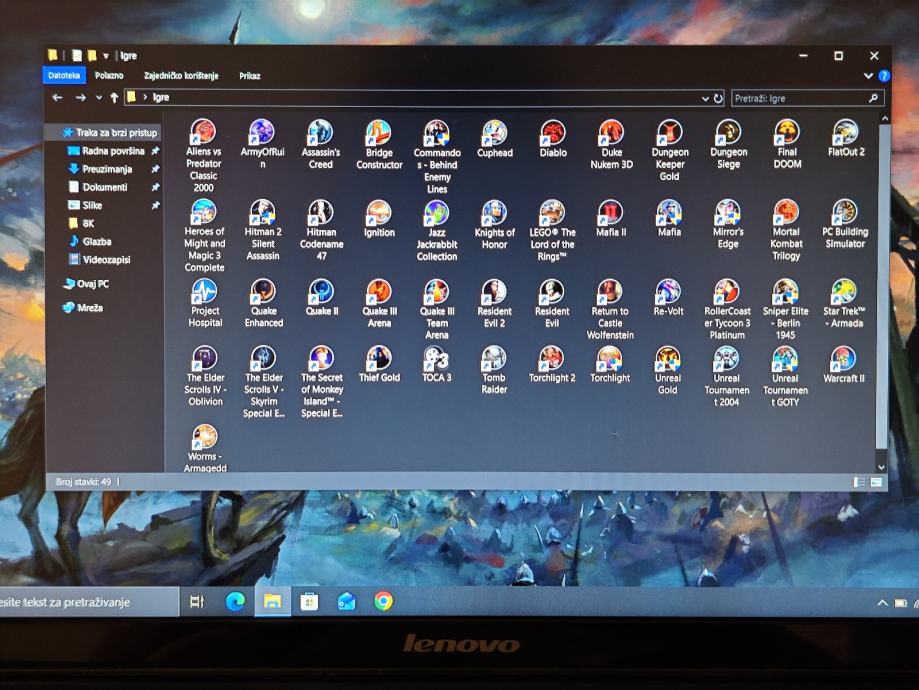Select Quake Enhanced icon
This screenshot has width=919, height=690.
(264, 303)
